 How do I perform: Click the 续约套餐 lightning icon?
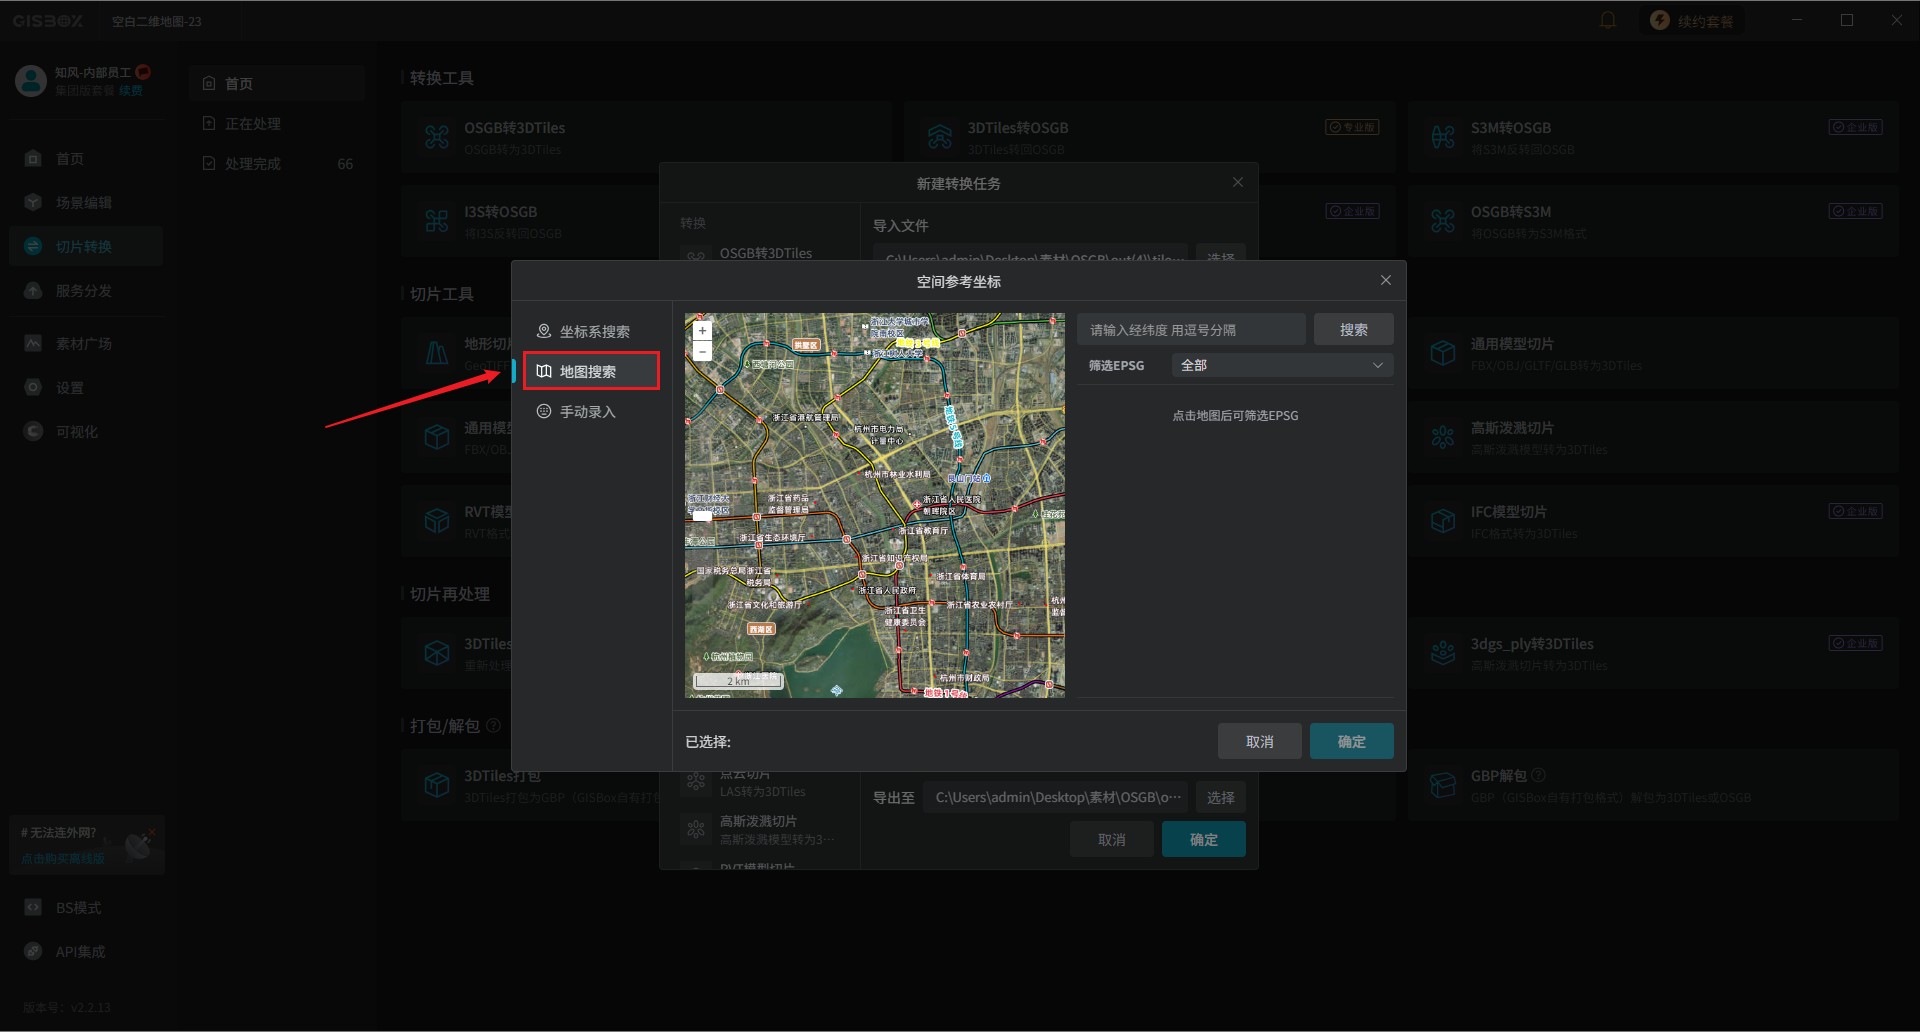pyautogui.click(x=1660, y=20)
